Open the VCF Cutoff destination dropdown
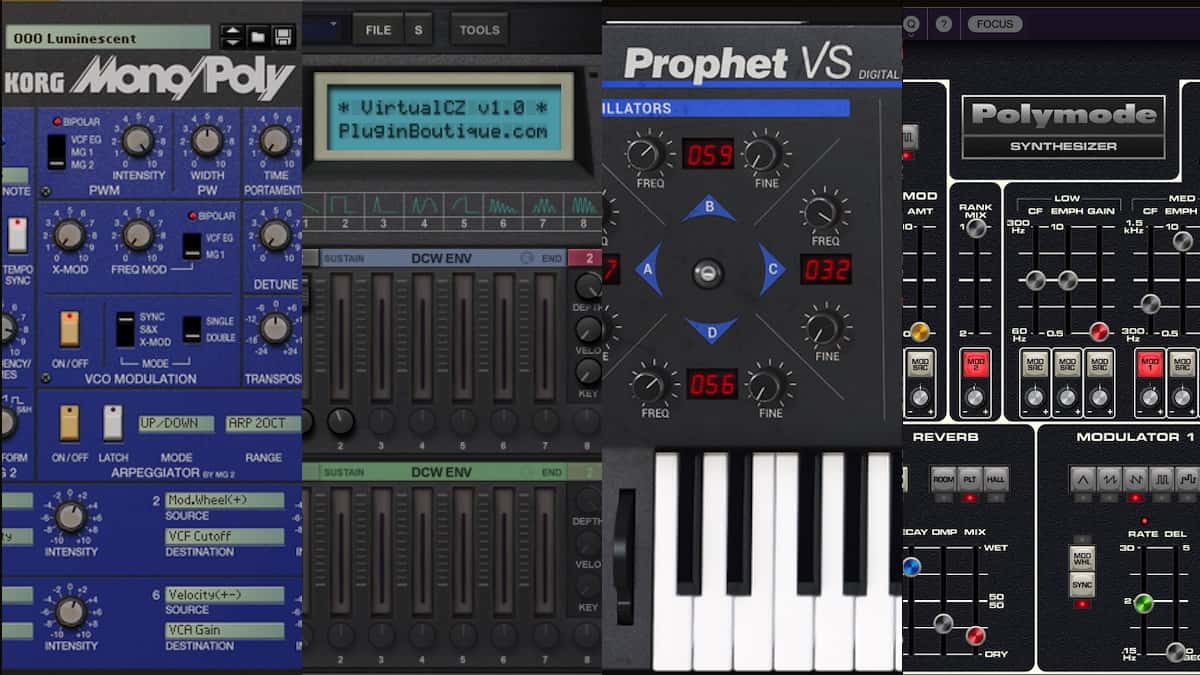The image size is (1200, 675). coord(224,536)
